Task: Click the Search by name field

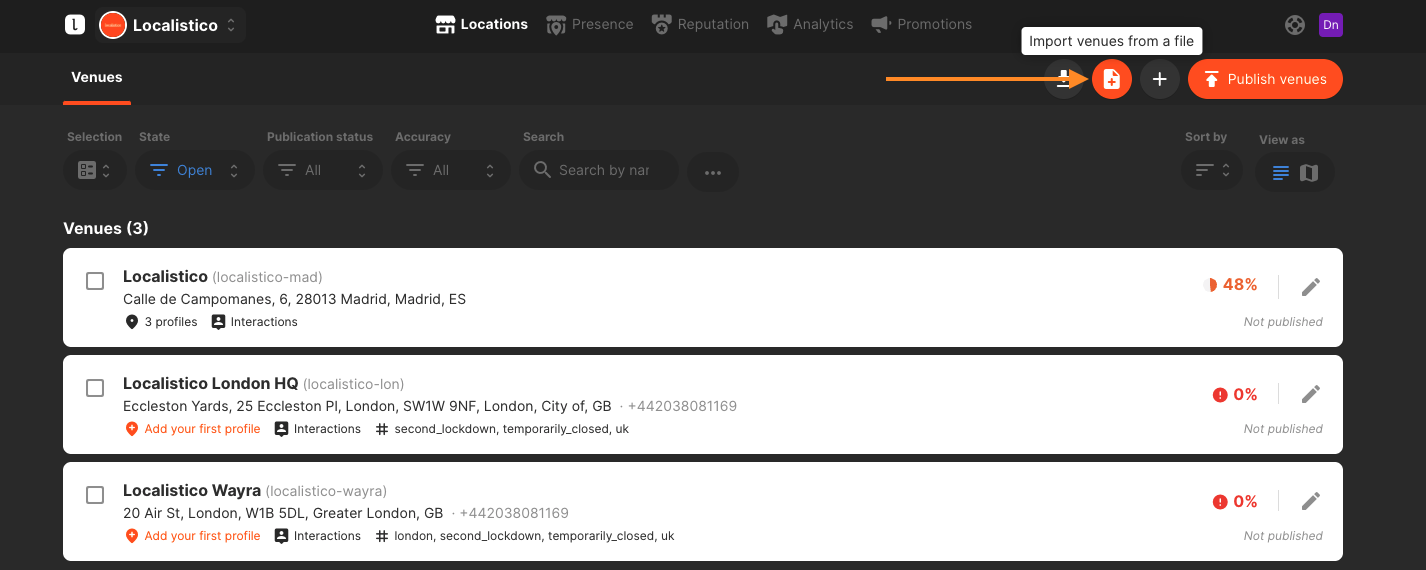Action: (599, 171)
